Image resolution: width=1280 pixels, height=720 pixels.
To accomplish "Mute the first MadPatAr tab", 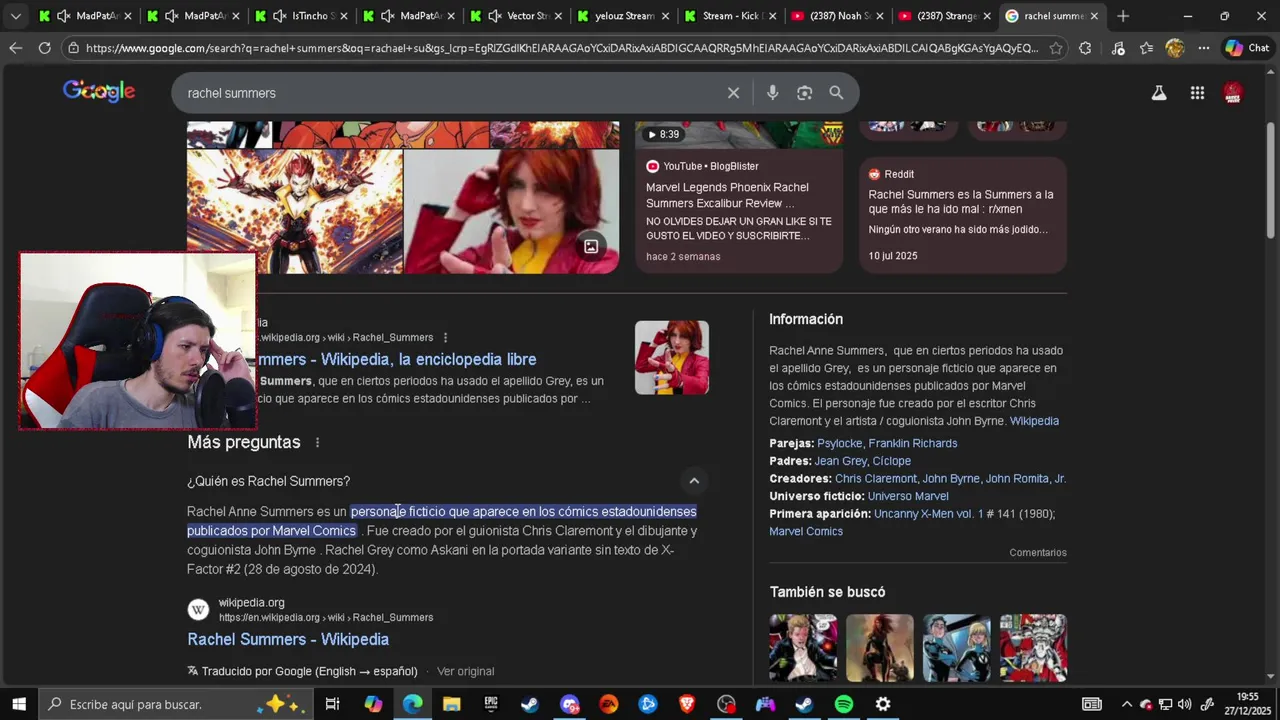I will [x=64, y=16].
